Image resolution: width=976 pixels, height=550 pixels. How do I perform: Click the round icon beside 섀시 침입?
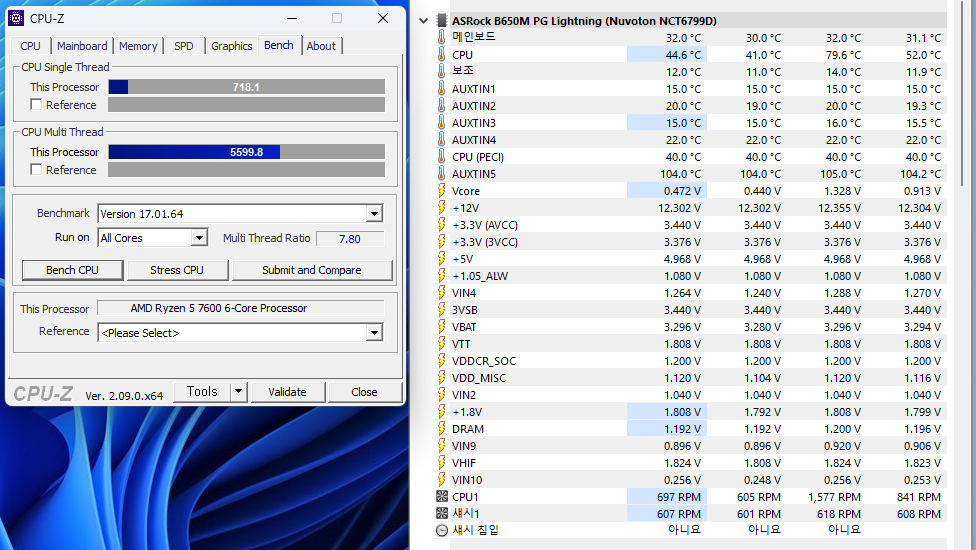point(442,530)
